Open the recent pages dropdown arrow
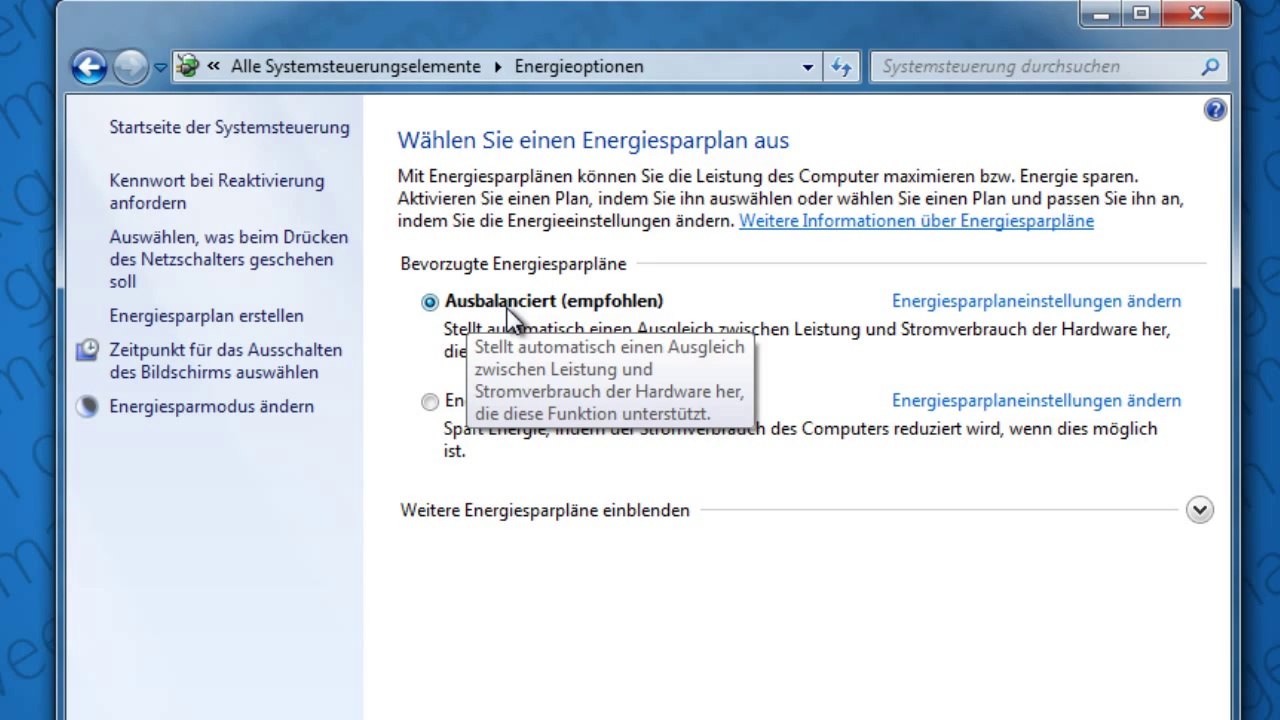Viewport: 1280px width, 720px height. pos(160,68)
